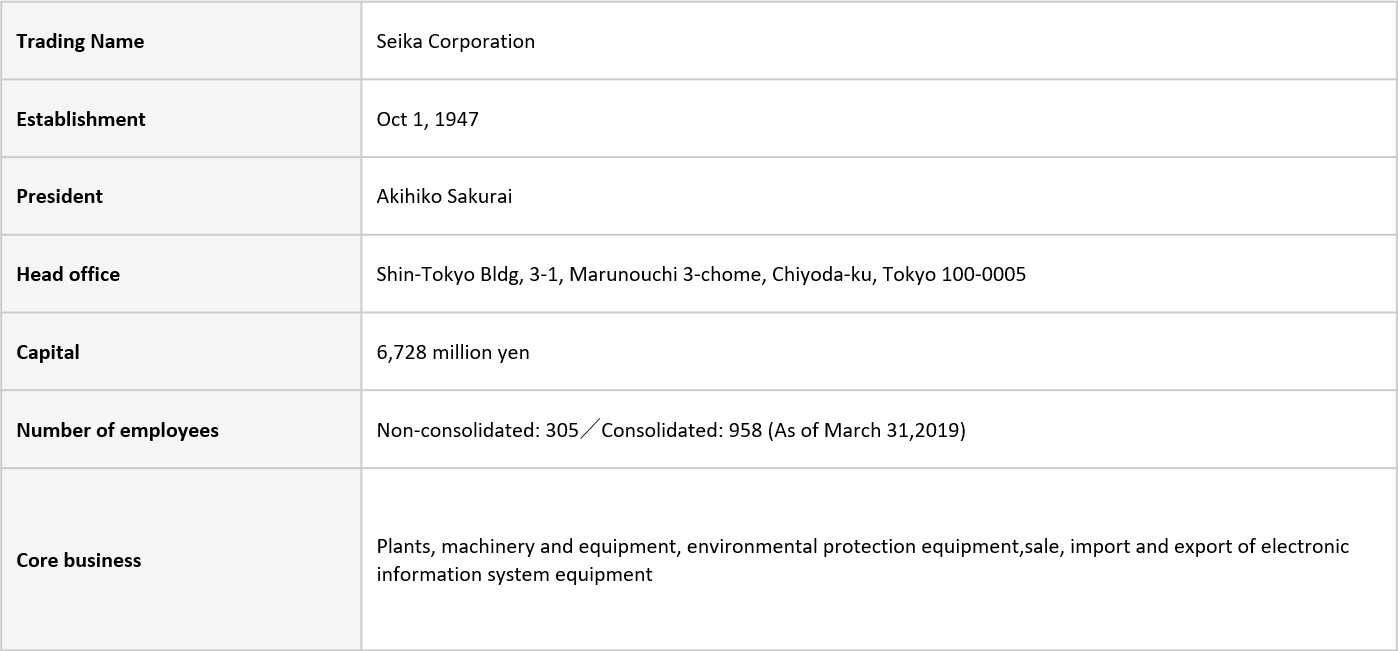Click the Establishment row header
This screenshot has height=651, width=1398.
181,119
